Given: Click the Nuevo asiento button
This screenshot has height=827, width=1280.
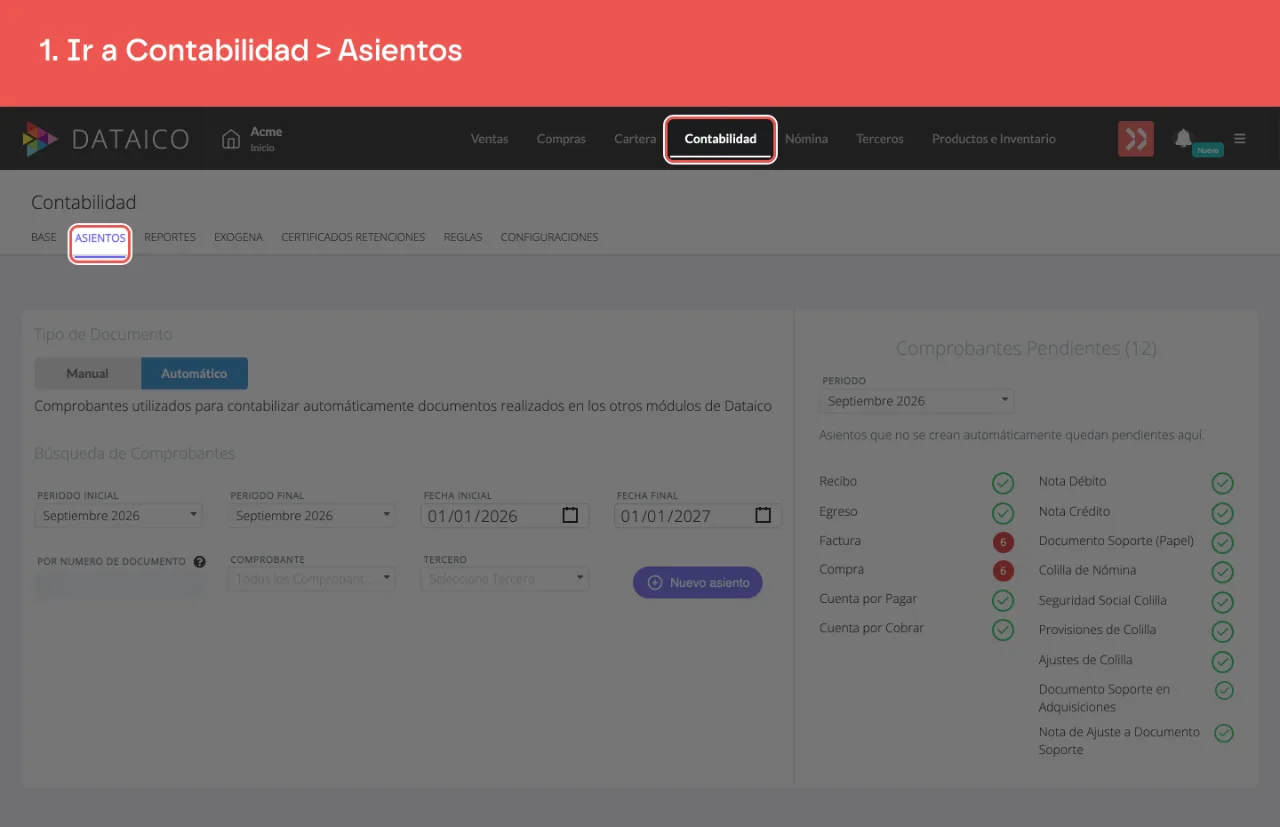Looking at the screenshot, I should 698,582.
